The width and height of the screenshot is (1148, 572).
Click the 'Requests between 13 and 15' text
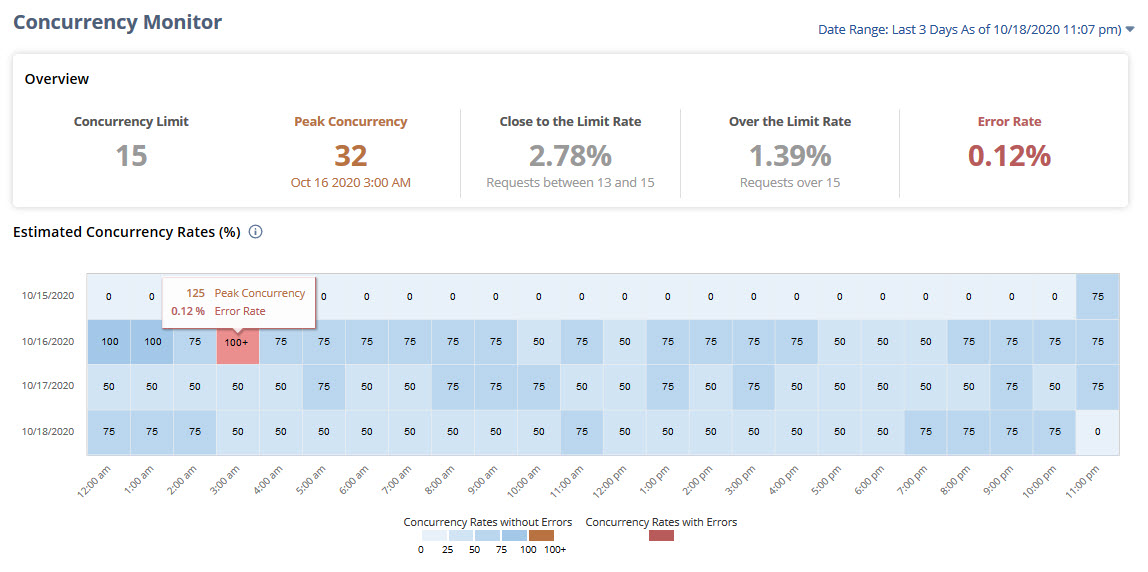570,182
